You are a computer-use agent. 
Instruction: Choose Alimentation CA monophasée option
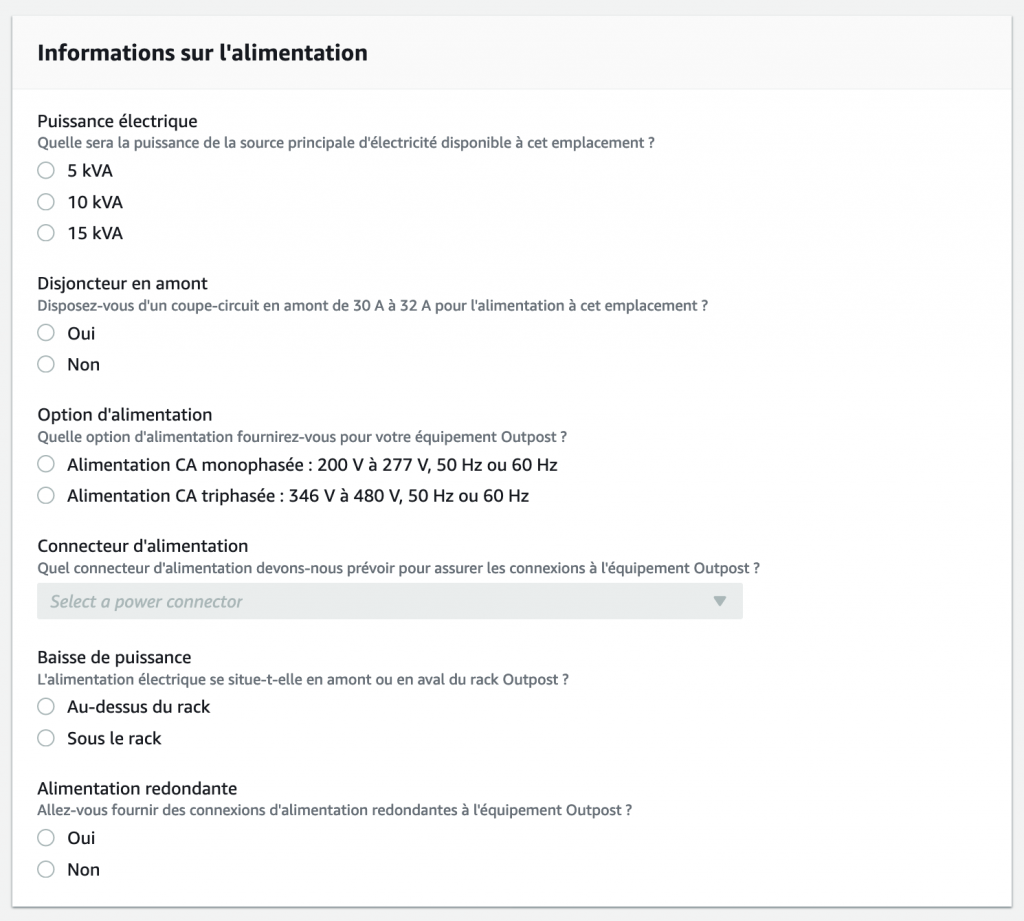point(46,464)
